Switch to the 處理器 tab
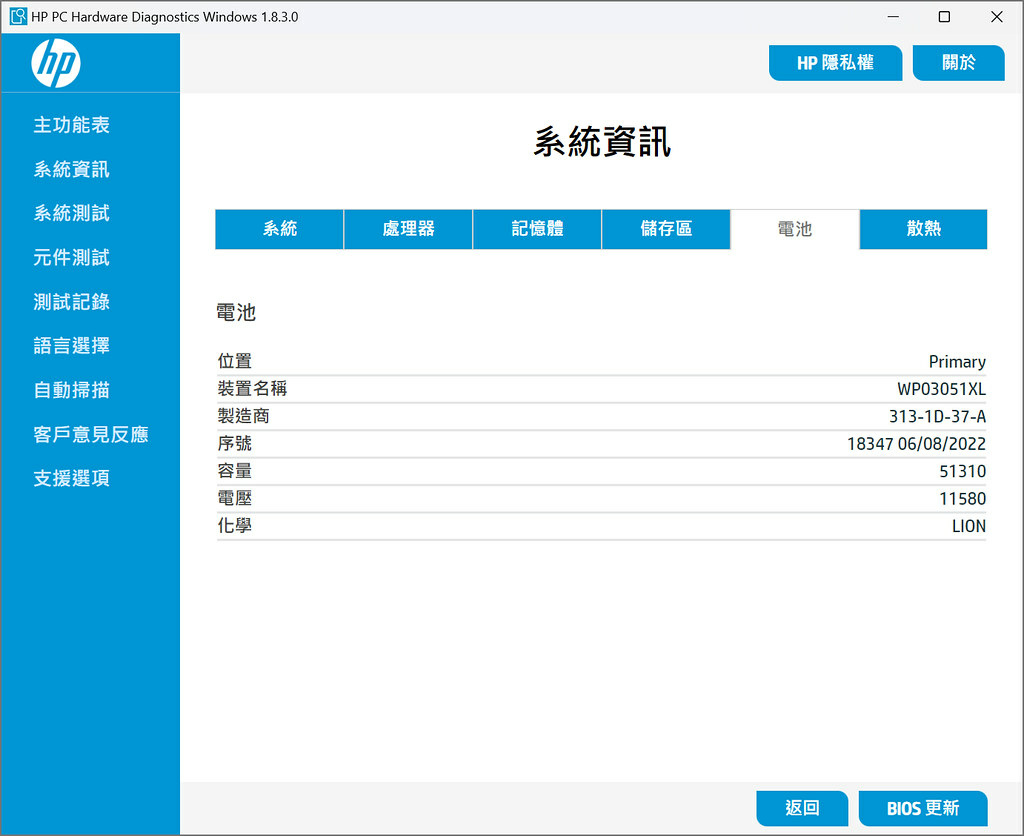This screenshot has width=1024, height=836. coord(408,229)
